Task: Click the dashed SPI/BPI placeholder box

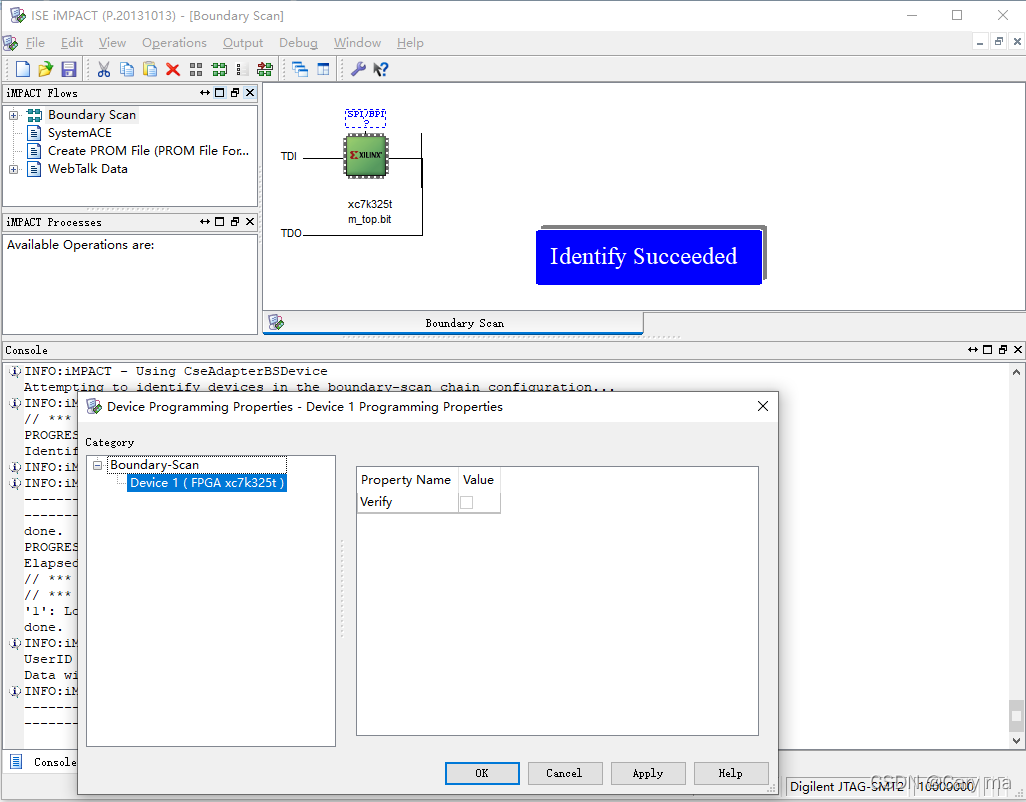Action: coord(366,118)
